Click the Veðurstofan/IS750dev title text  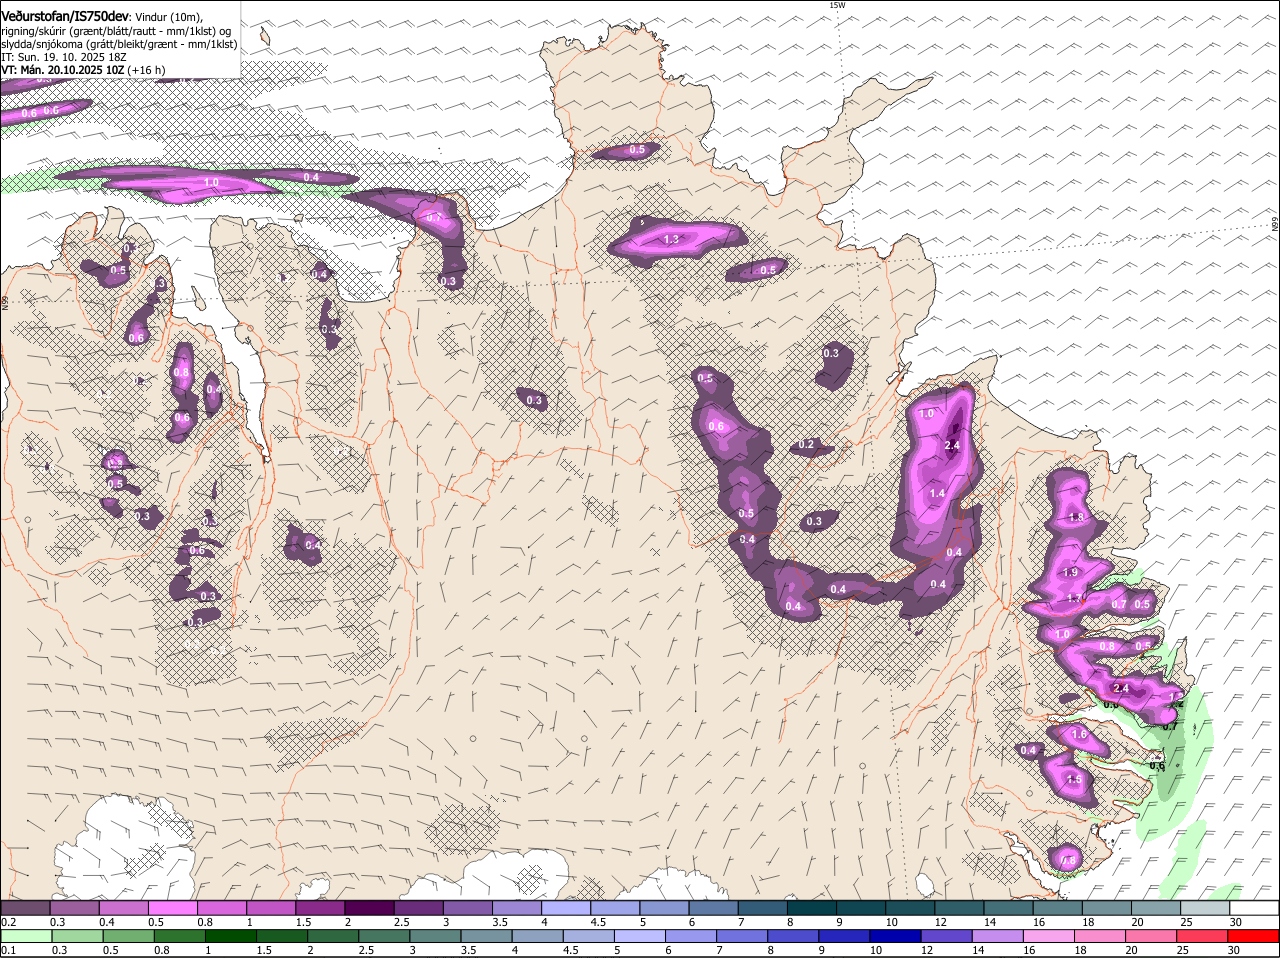coord(65,16)
